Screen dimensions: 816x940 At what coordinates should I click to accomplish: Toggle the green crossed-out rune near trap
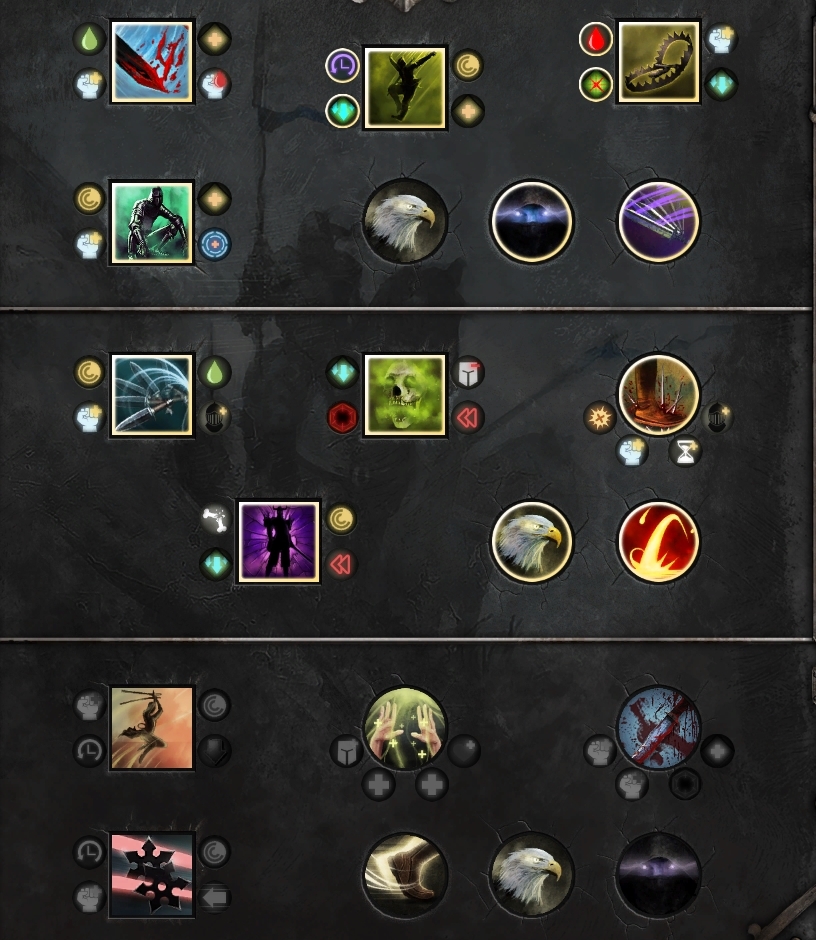pos(595,85)
